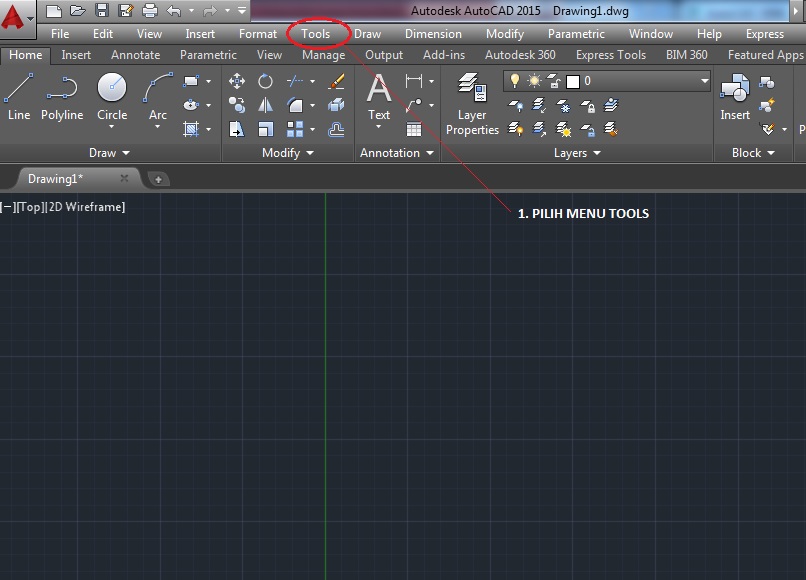Select the Line tool
This screenshot has height=580, width=806.
coord(19,97)
